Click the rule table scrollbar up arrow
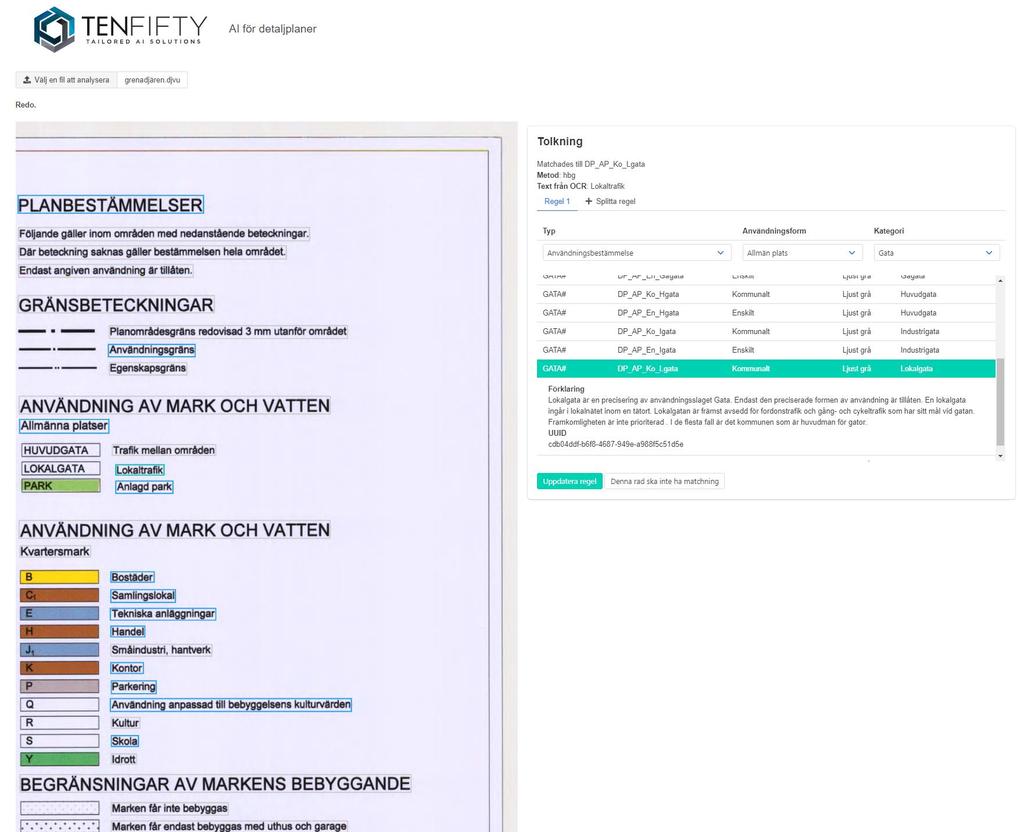This screenshot has width=1024, height=832. coord(1000,280)
